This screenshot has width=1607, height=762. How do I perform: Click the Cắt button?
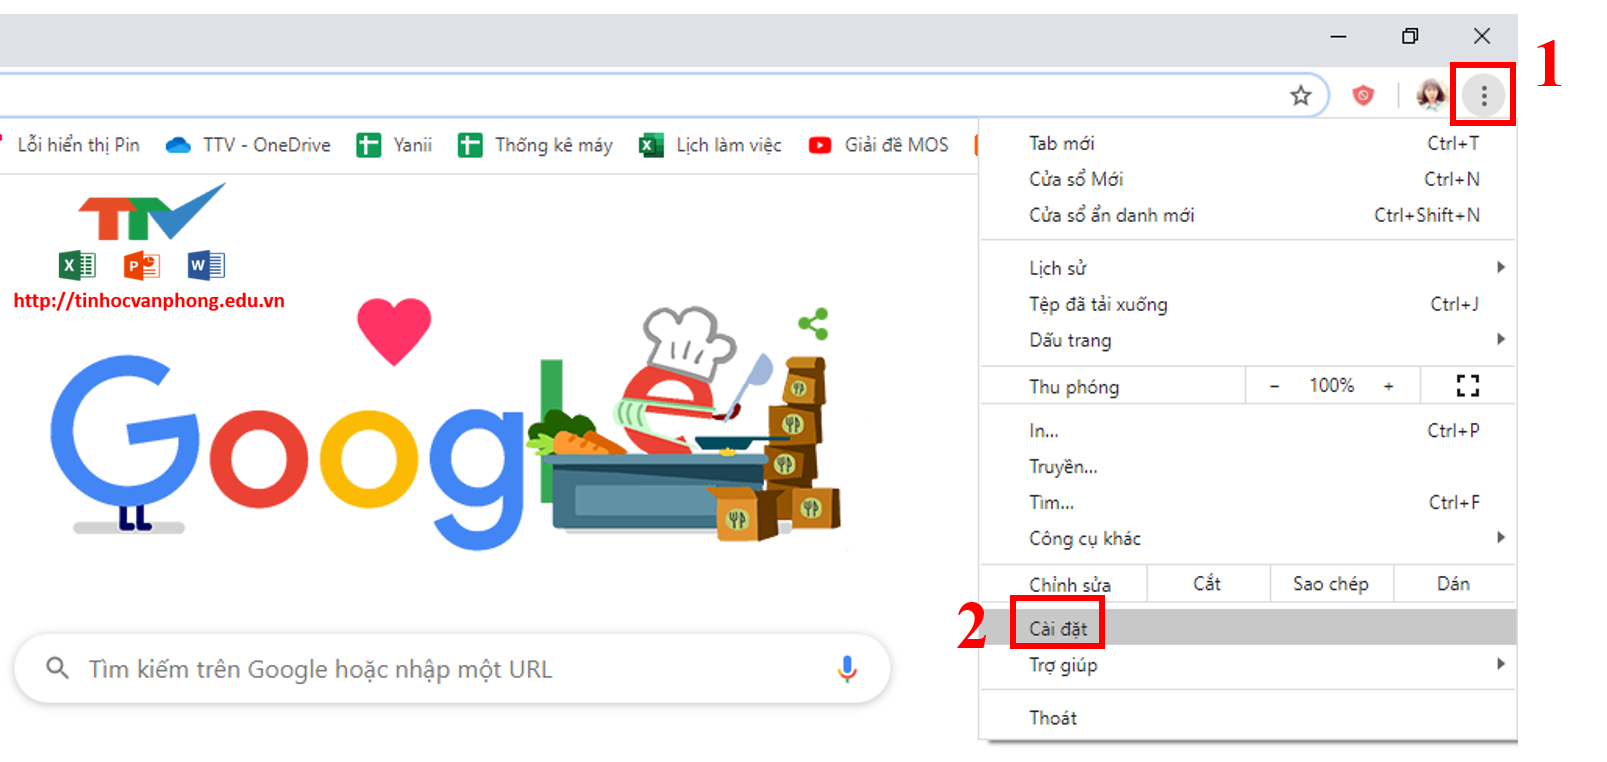click(1207, 584)
